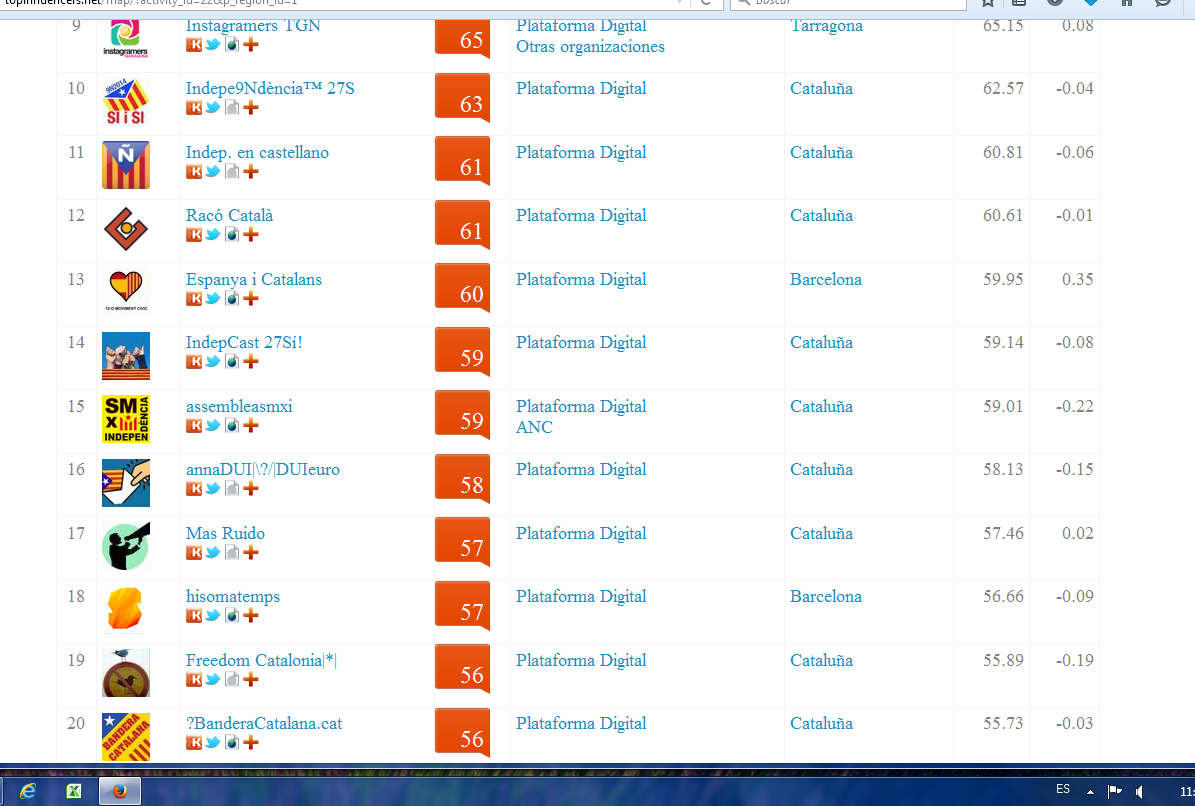Click orange plus icon under Mas Ruido
Viewport: 1195px width, 806px height.
point(251,553)
